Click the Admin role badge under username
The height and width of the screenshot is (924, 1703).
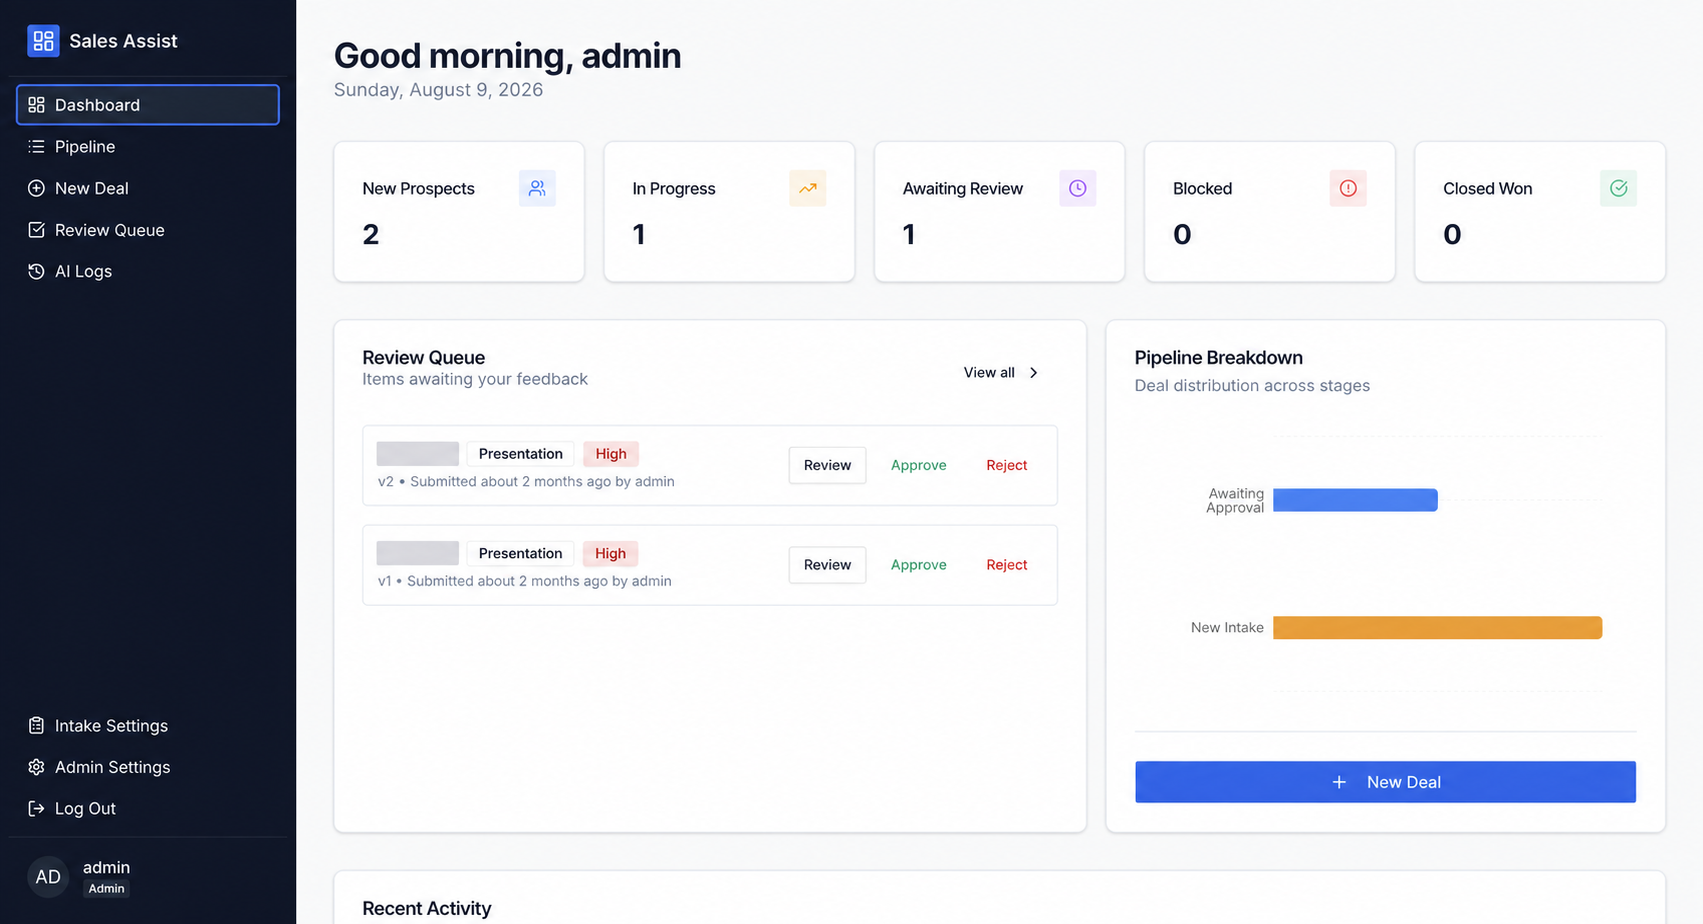106,889
